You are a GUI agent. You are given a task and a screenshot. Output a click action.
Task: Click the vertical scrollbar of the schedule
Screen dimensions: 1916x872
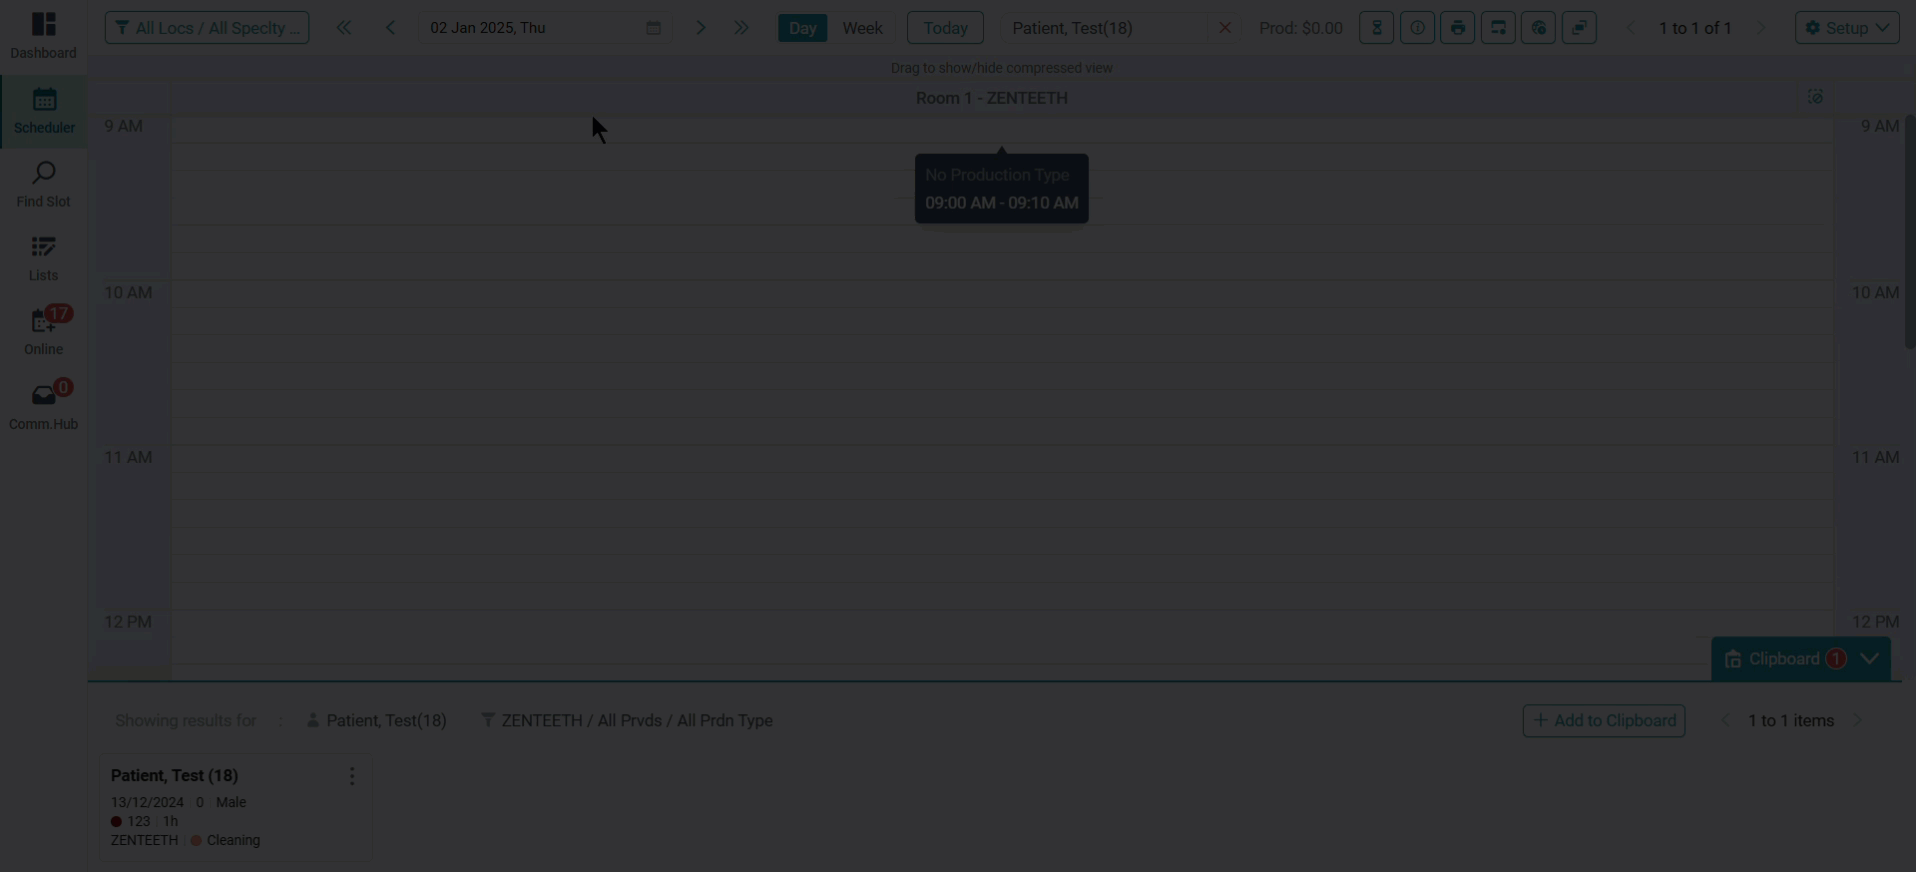(x=1909, y=232)
